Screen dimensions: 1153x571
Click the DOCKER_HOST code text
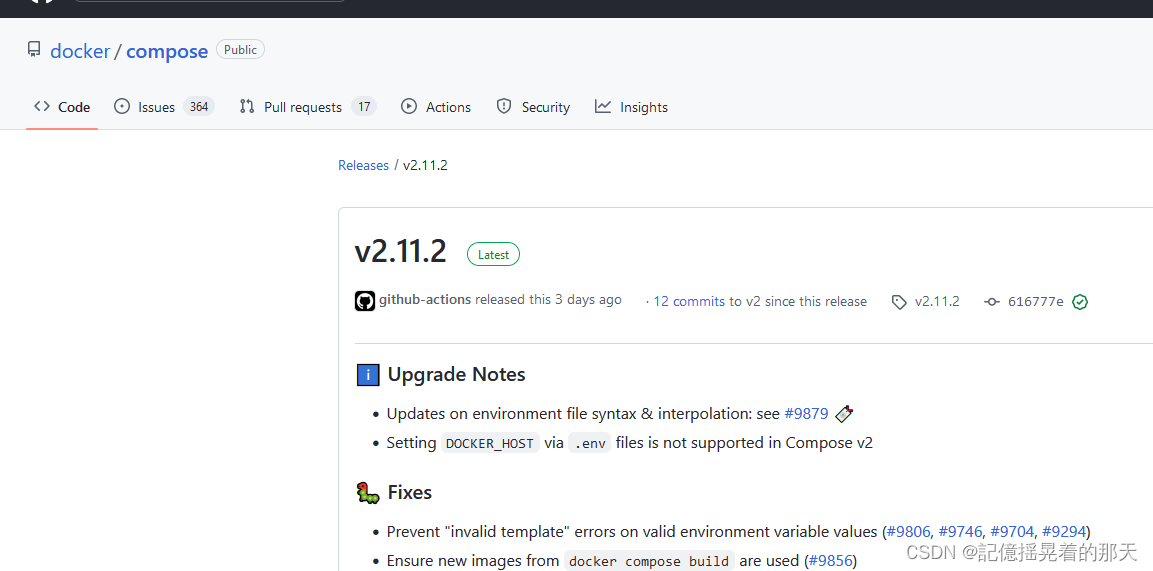tap(490, 444)
